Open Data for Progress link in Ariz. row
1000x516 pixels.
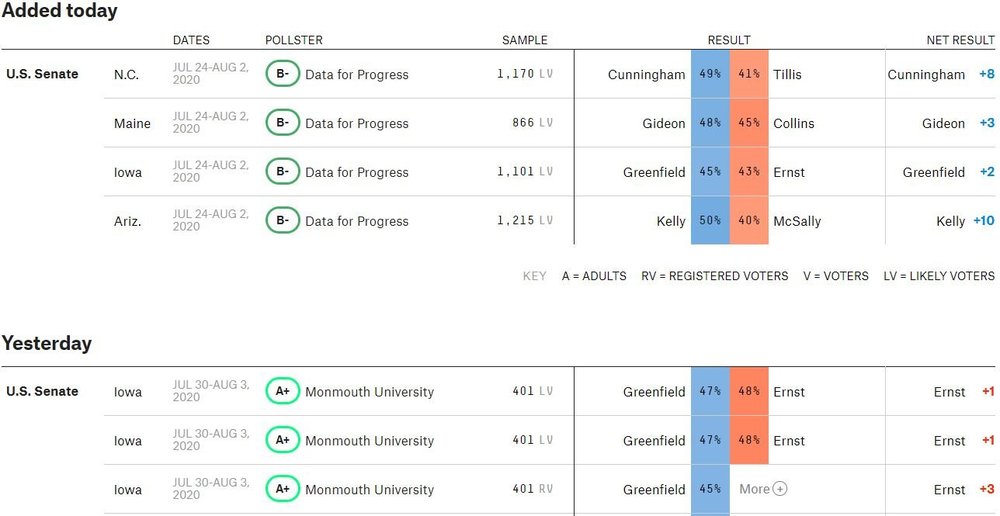coord(357,221)
